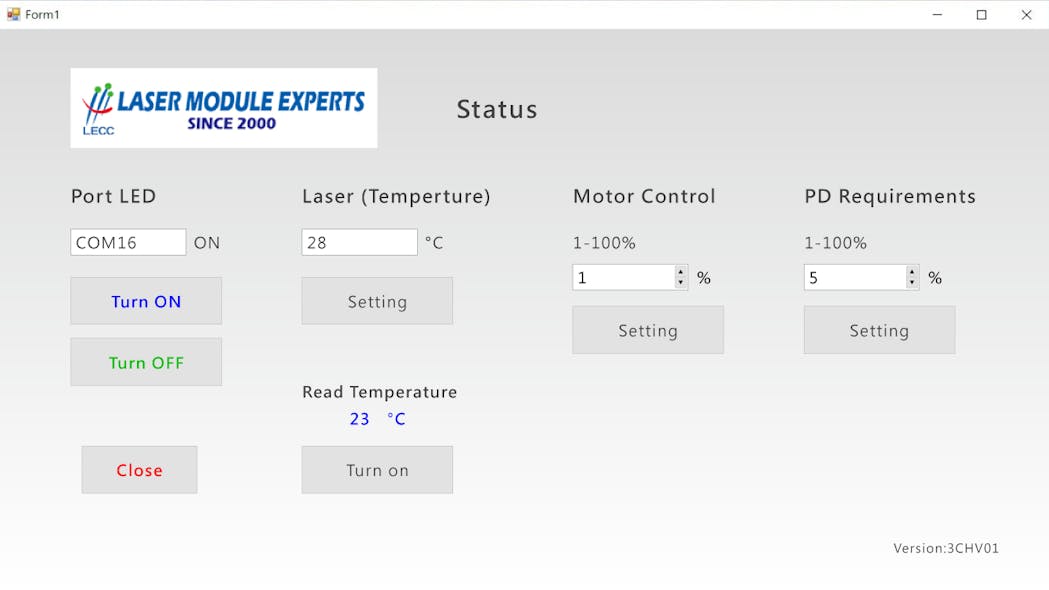The height and width of the screenshot is (590, 1049).
Task: Click the PD Requirements Setting button
Action: tap(879, 330)
